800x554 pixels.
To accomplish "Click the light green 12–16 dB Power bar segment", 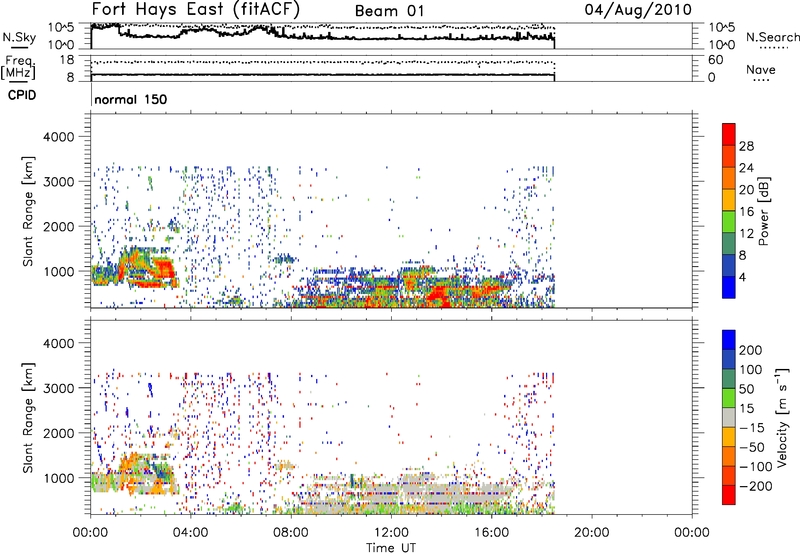I will tap(729, 221).
